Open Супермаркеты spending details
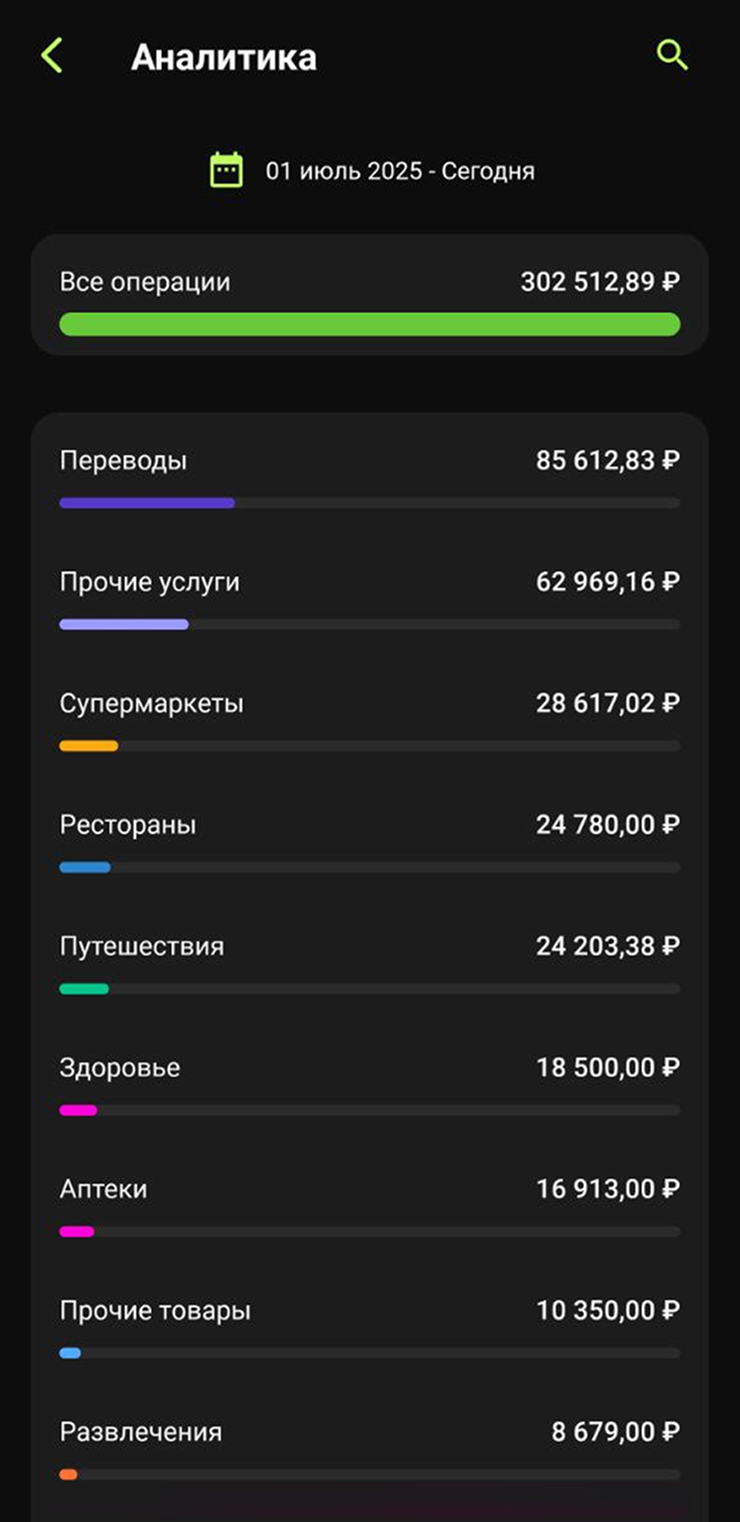The width and height of the screenshot is (740, 1522). (370, 720)
